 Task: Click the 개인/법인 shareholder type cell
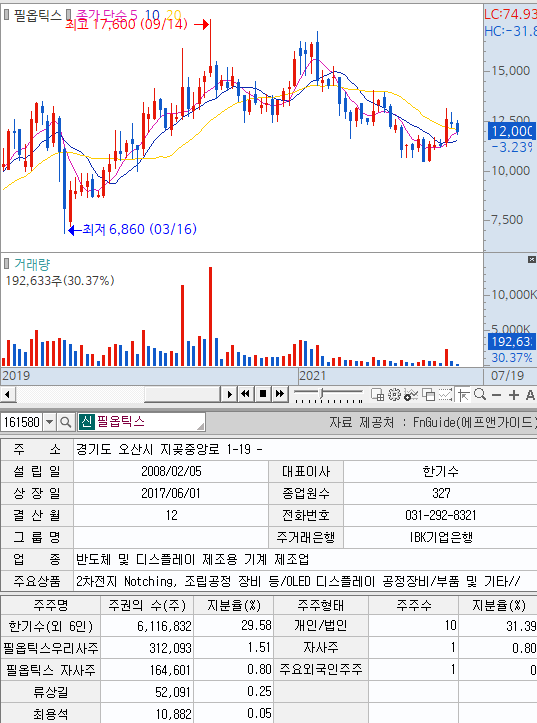pos(320,626)
